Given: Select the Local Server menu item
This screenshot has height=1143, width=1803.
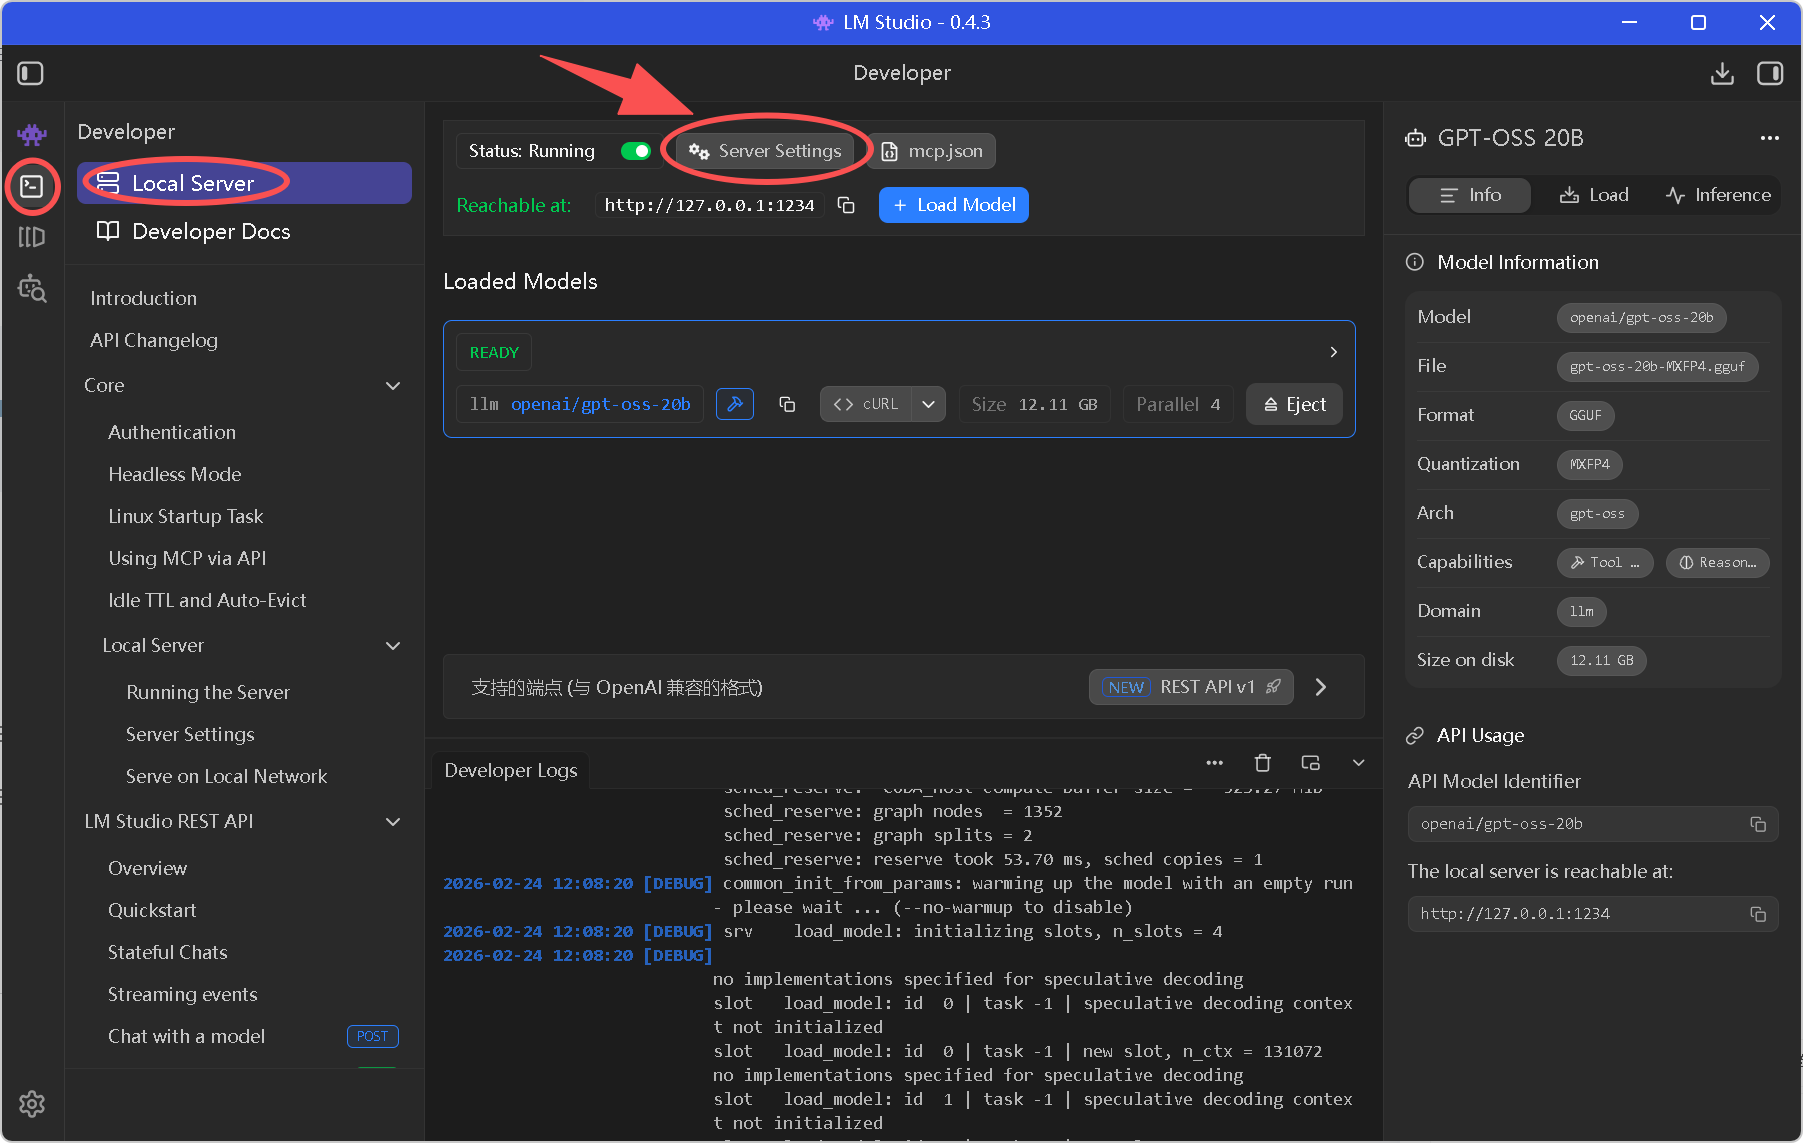Looking at the screenshot, I should [244, 183].
